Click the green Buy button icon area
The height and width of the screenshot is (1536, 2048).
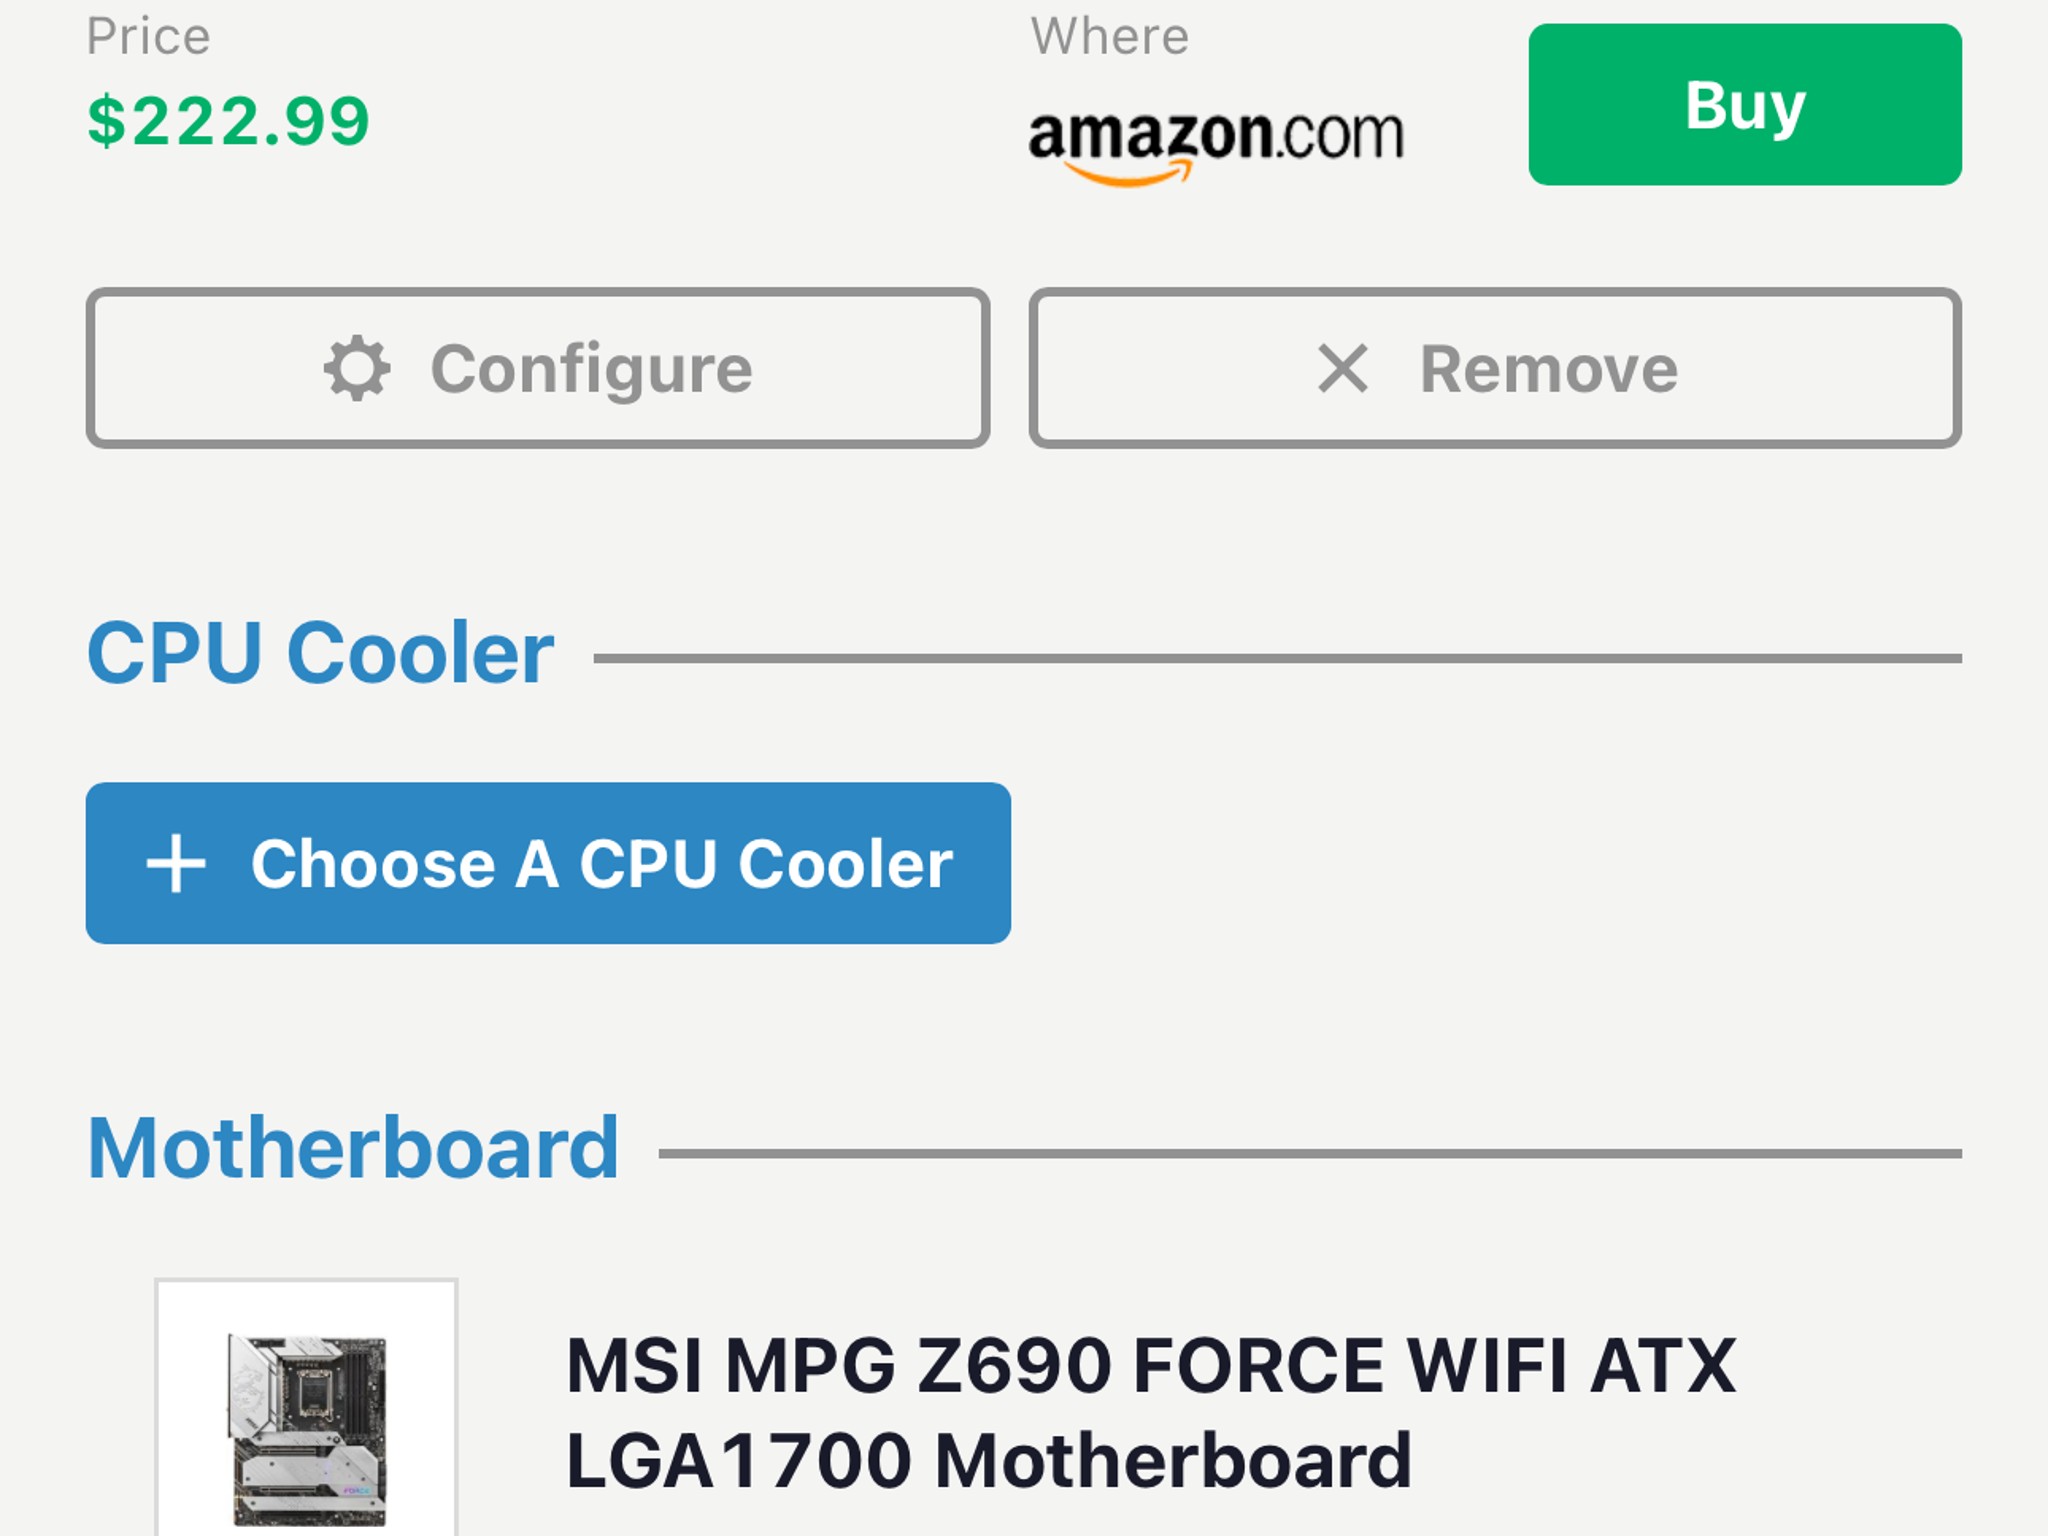[1744, 107]
